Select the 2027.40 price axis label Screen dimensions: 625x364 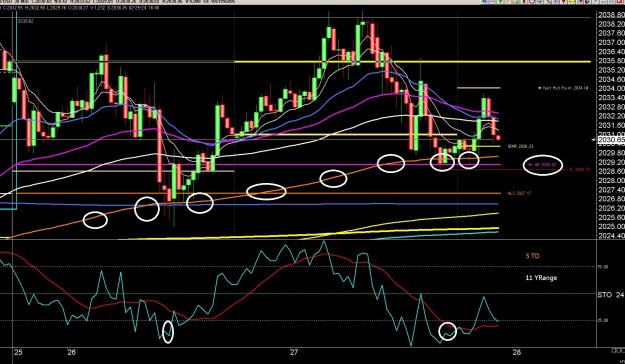[611, 190]
